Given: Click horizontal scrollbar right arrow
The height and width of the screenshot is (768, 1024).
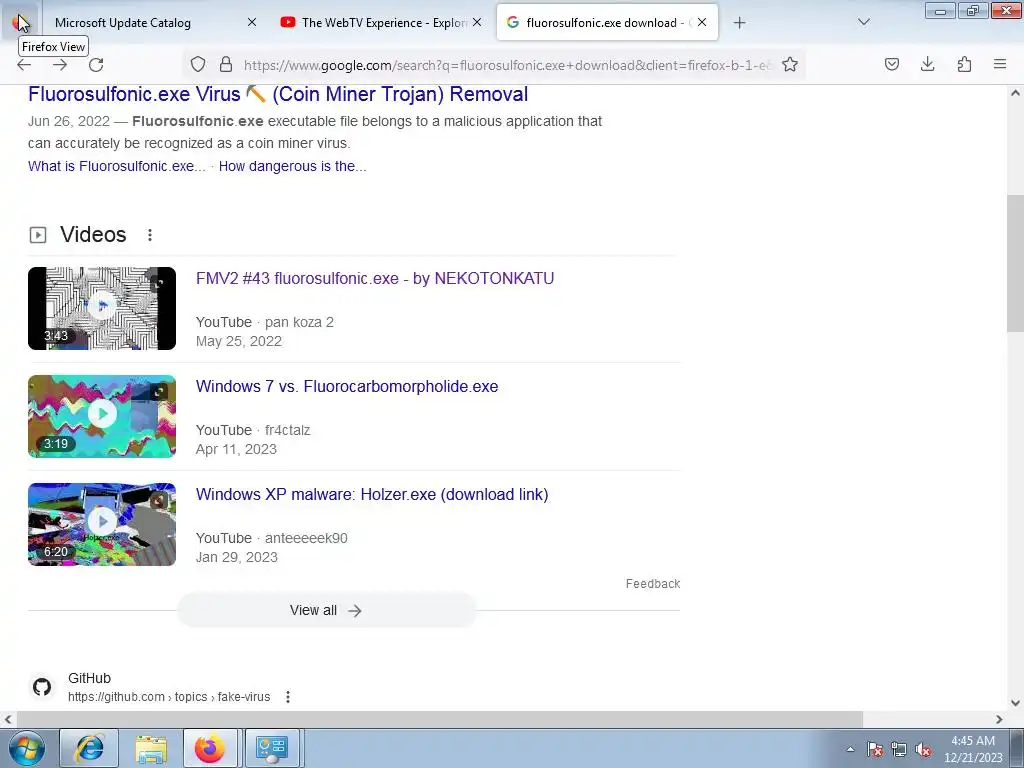Looking at the screenshot, I should point(999,719).
